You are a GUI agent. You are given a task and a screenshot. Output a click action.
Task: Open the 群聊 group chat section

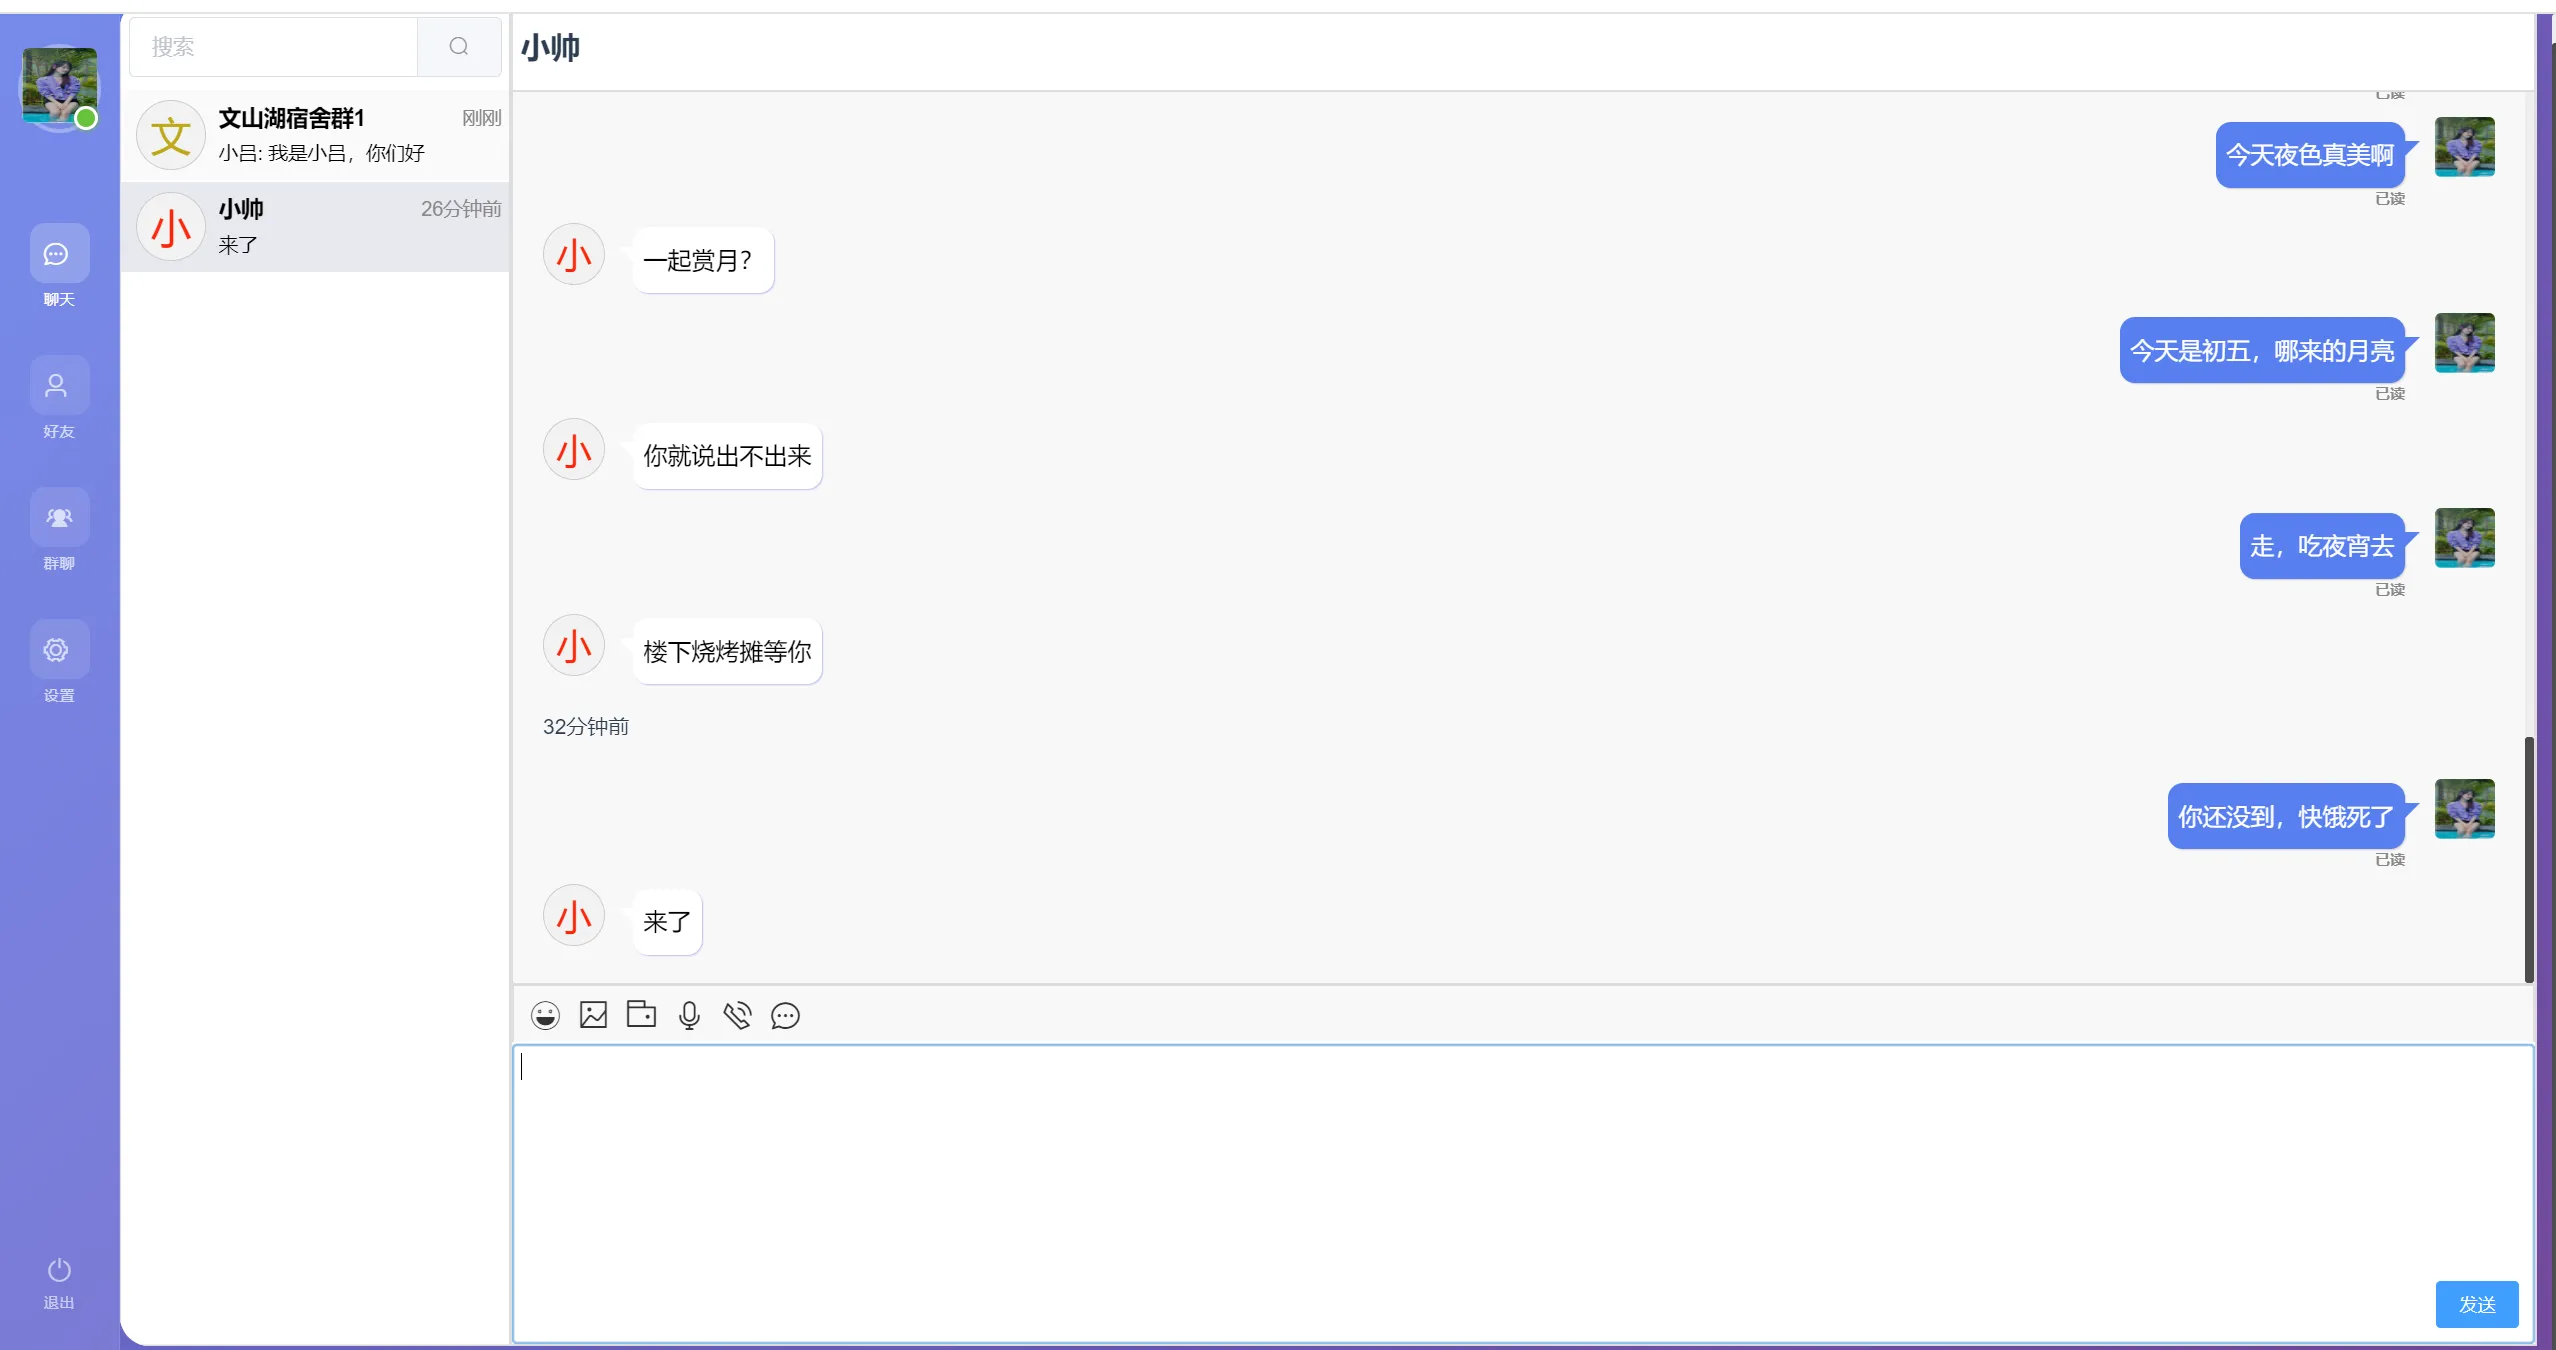click(x=59, y=519)
